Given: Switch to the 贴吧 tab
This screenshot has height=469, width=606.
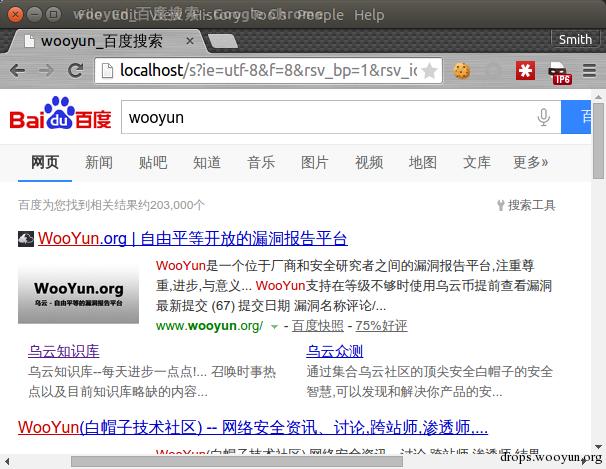Looking at the screenshot, I should pyautogui.click(x=153, y=162).
